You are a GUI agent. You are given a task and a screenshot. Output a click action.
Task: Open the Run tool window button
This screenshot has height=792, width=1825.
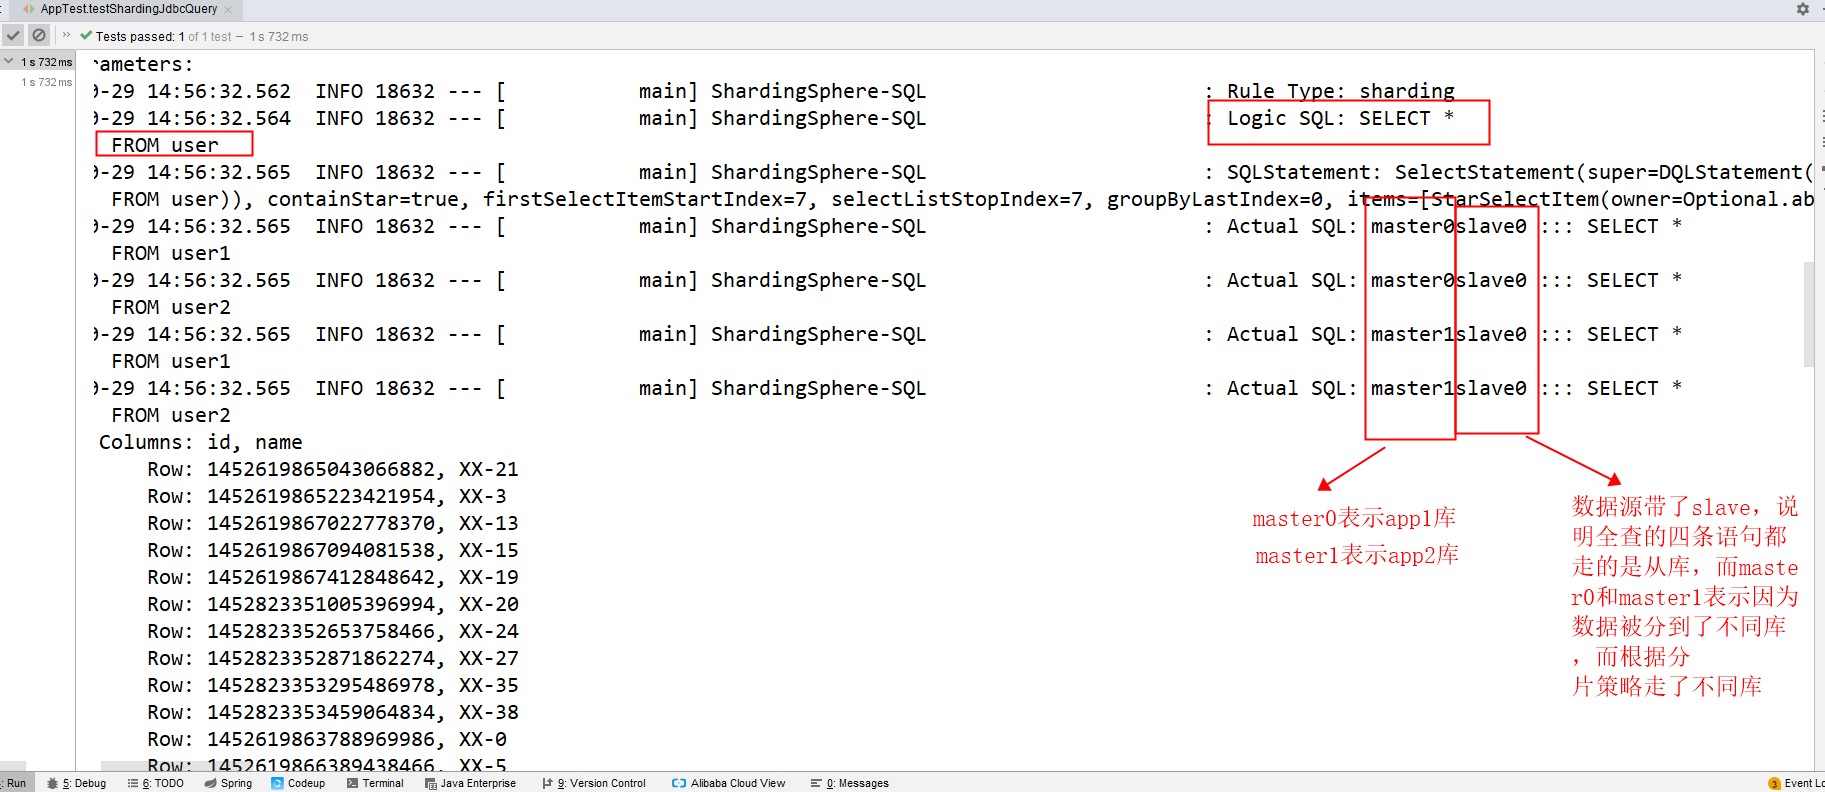click(x=14, y=783)
